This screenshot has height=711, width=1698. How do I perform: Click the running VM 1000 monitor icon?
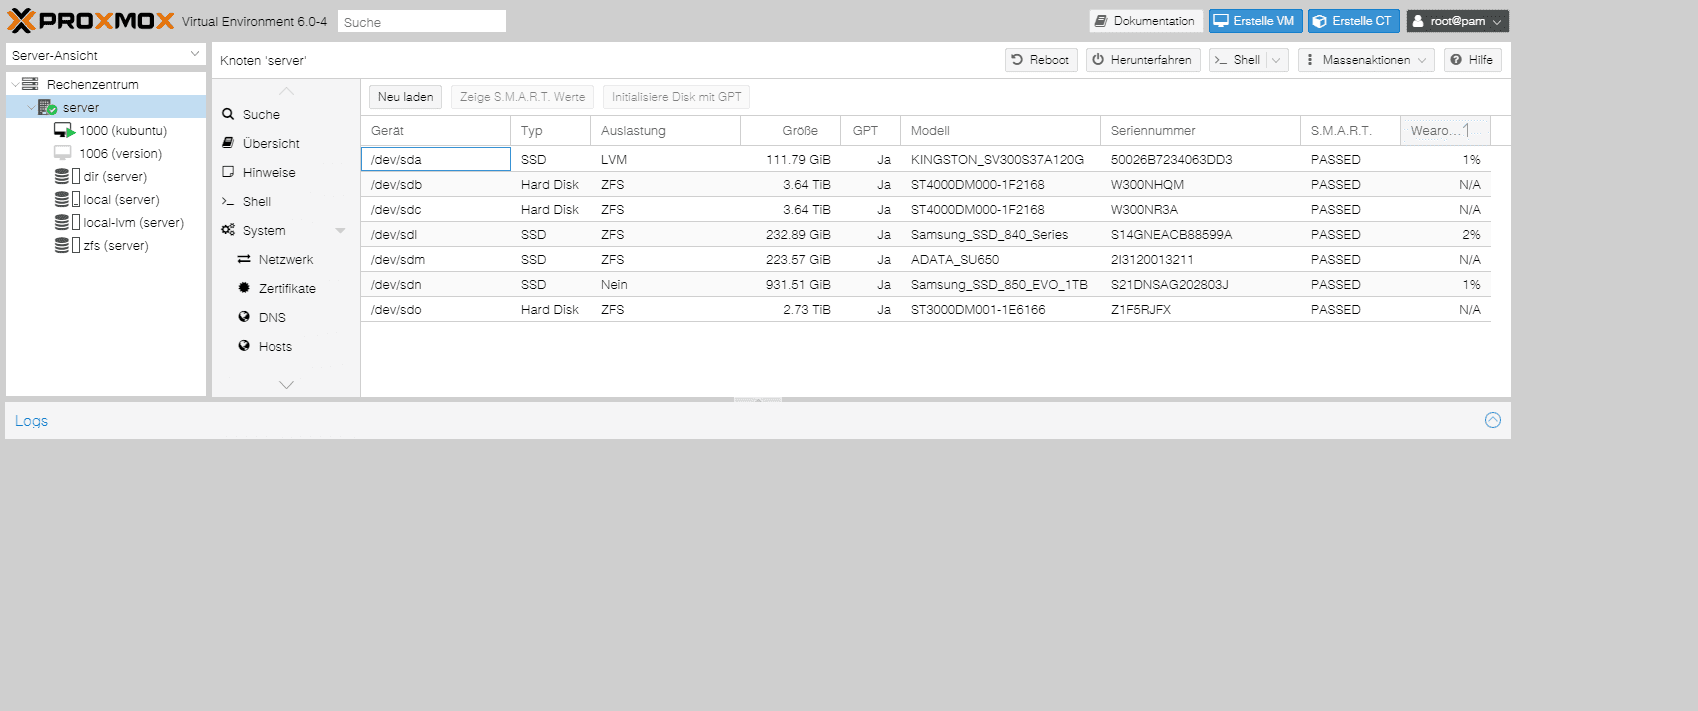tap(64, 130)
